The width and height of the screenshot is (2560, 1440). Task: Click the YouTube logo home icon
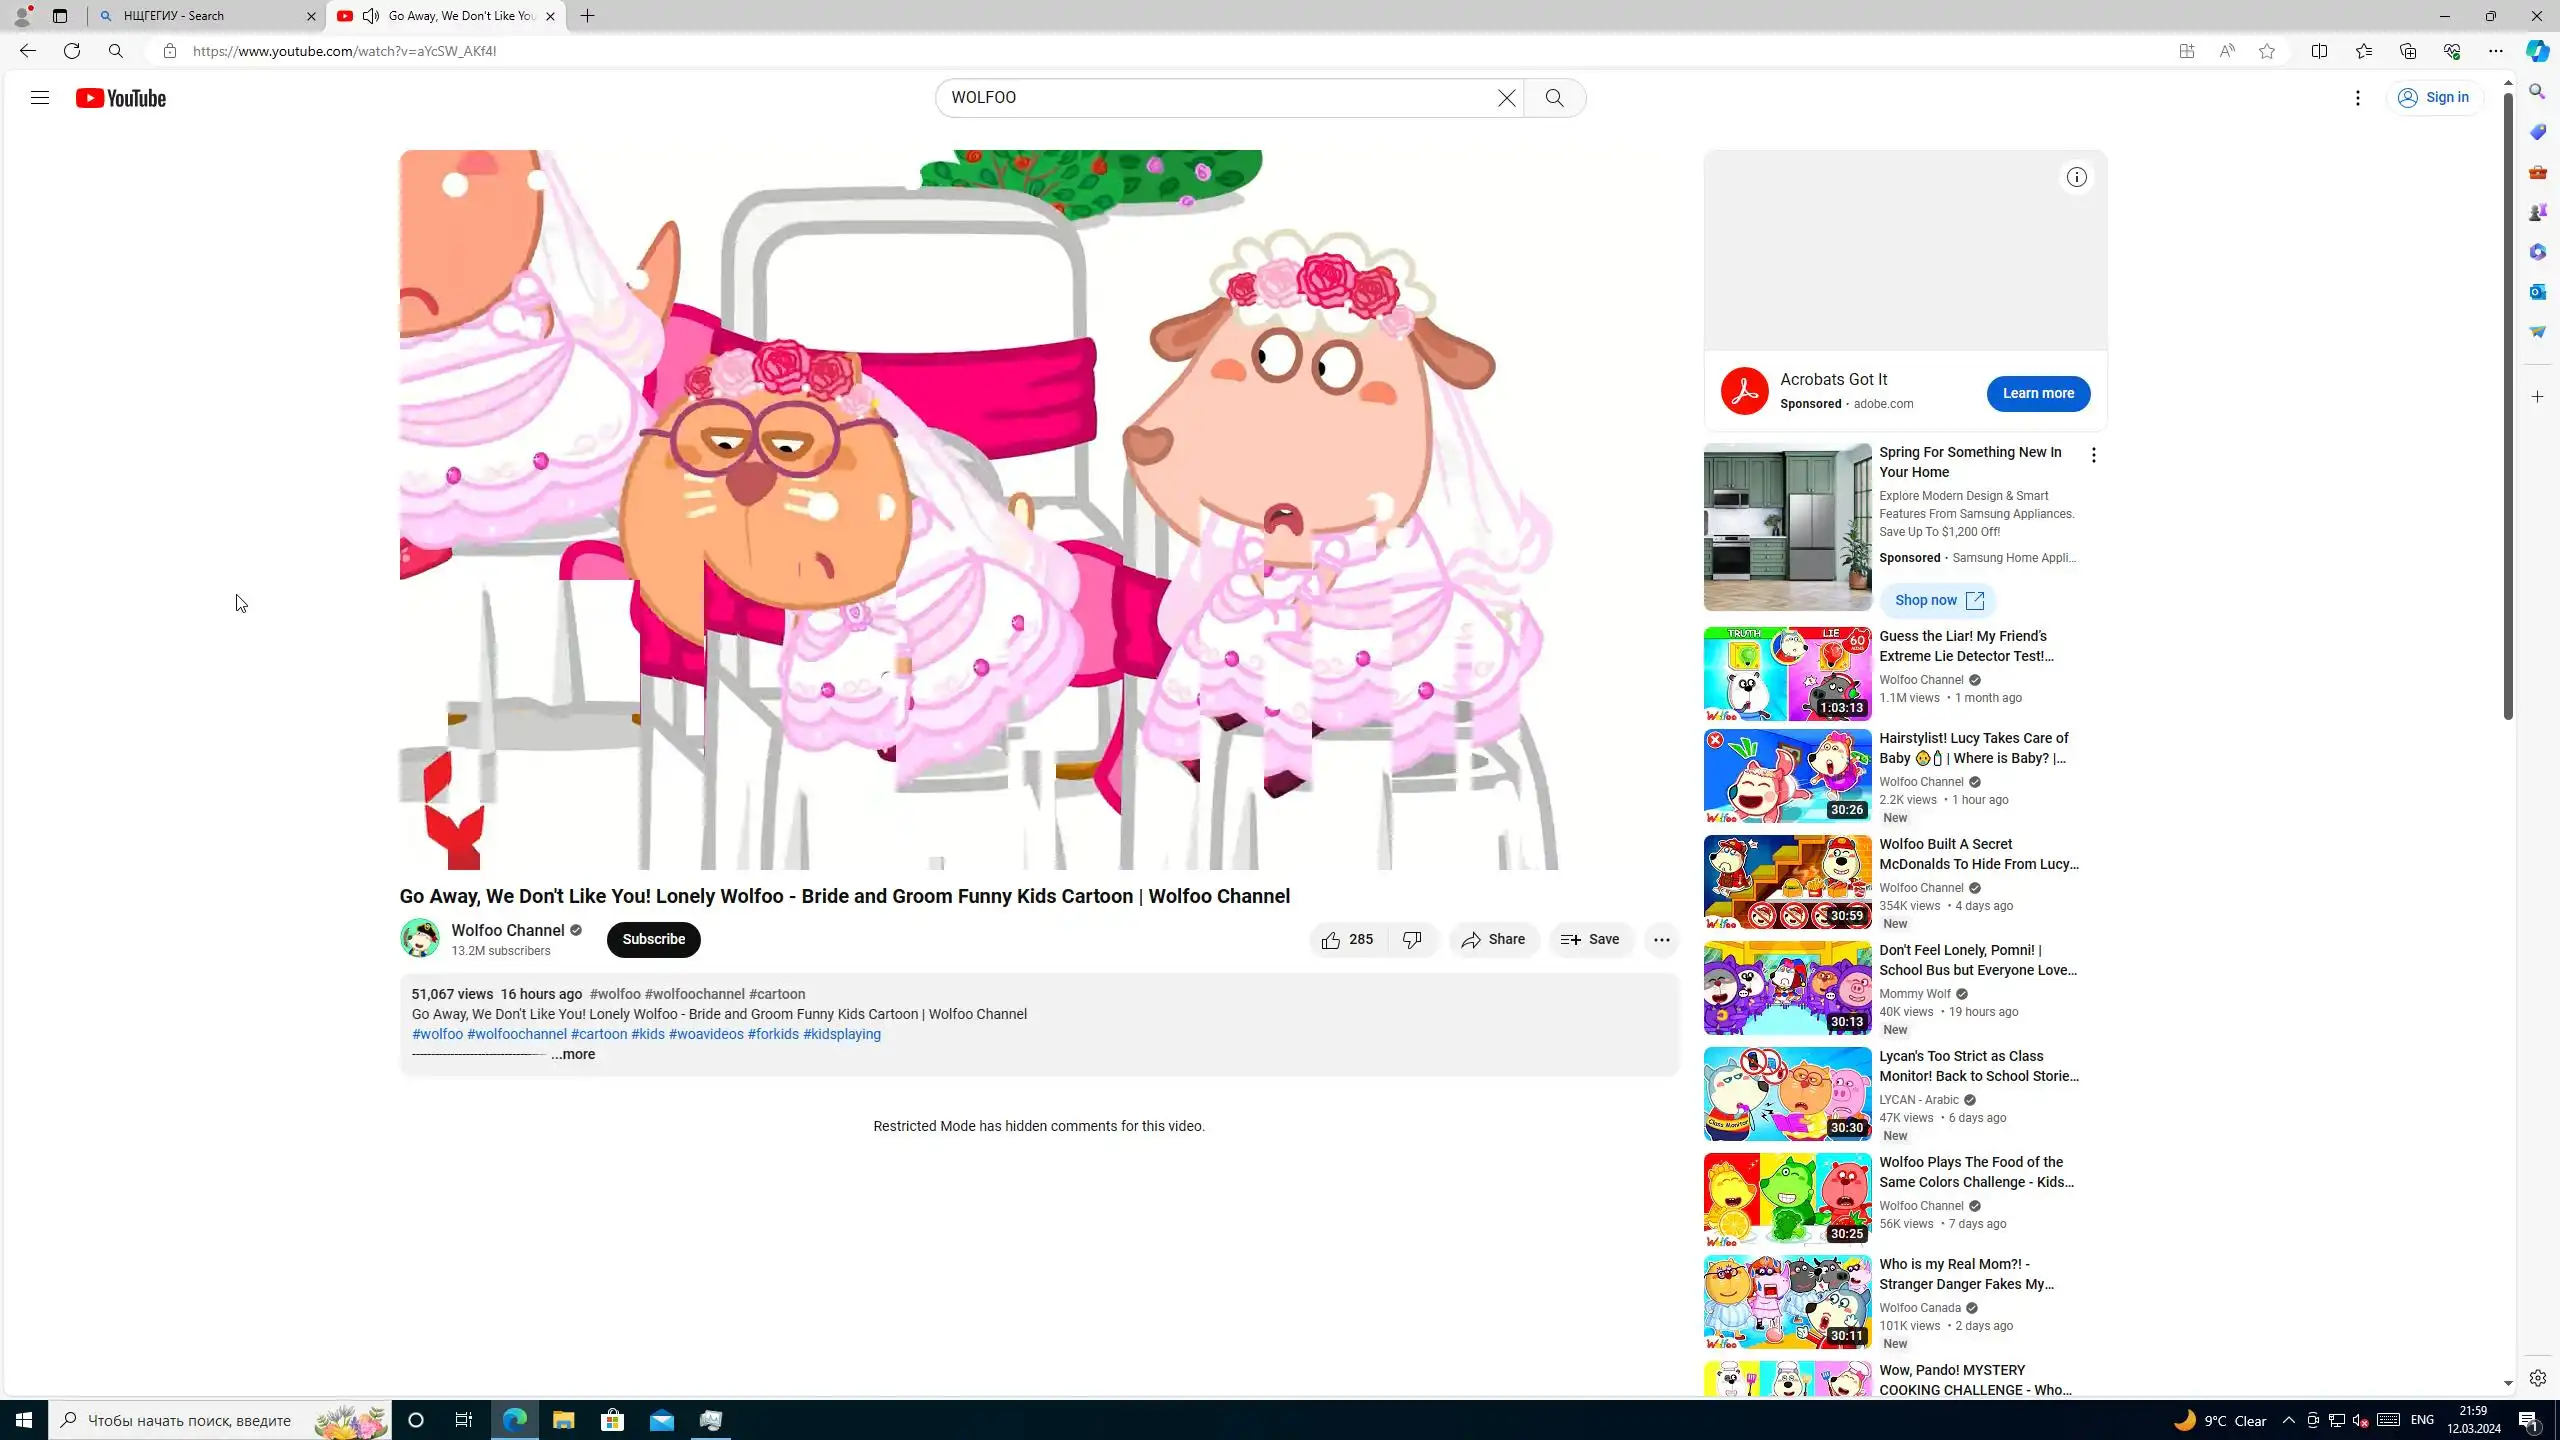click(121, 98)
